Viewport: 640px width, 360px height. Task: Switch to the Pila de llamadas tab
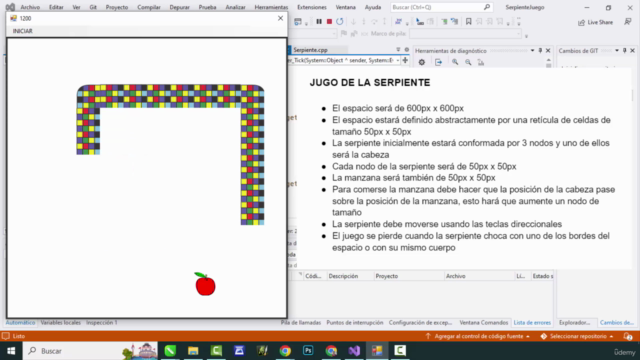(x=301, y=322)
